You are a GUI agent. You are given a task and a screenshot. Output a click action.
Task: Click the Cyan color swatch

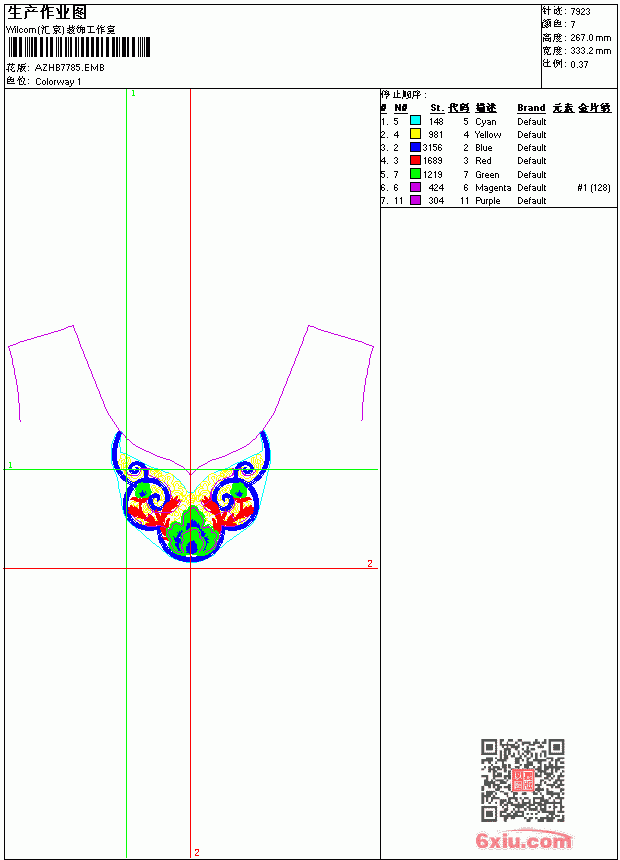click(415, 121)
